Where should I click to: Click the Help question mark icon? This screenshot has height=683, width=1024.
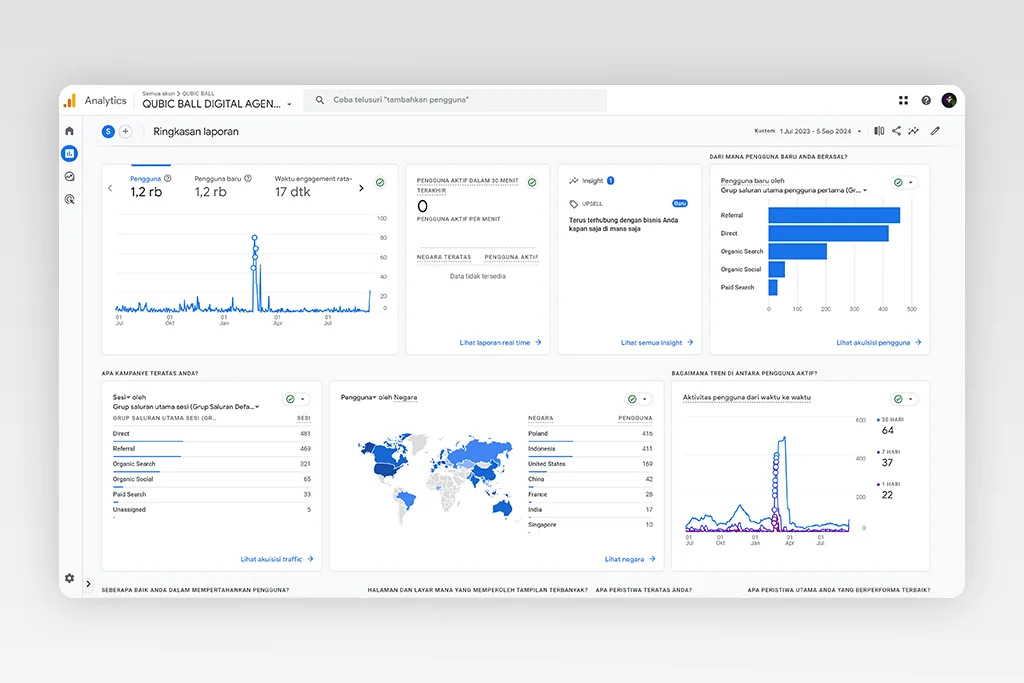coord(926,100)
